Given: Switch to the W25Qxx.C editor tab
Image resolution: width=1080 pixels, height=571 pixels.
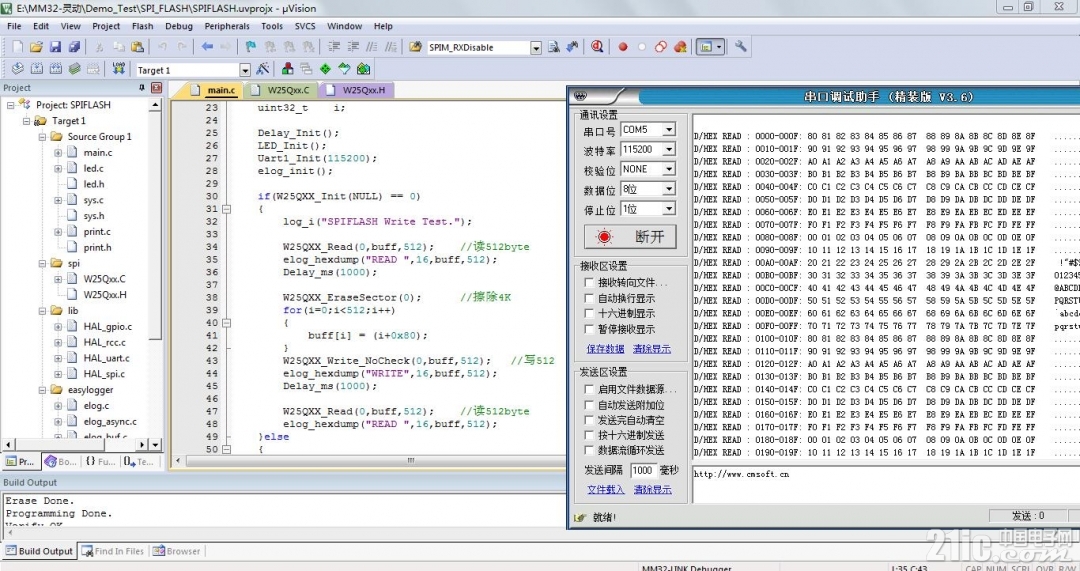Looking at the screenshot, I should 281,90.
